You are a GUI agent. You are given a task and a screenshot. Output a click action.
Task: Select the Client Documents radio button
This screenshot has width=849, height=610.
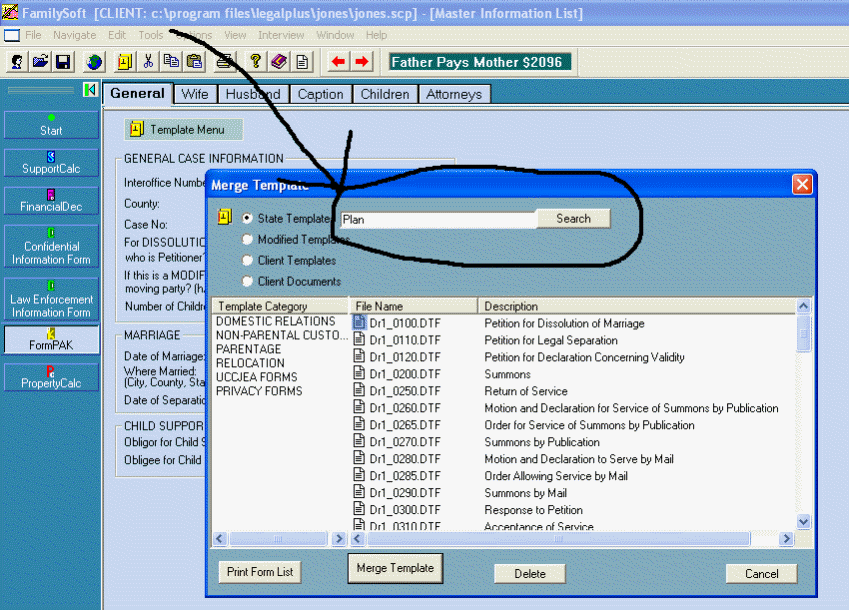click(247, 282)
